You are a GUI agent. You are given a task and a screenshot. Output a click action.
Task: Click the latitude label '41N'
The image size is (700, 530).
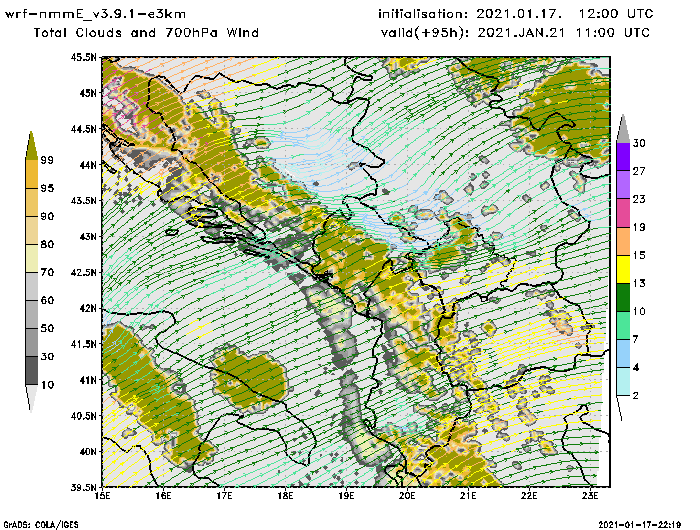88,380
